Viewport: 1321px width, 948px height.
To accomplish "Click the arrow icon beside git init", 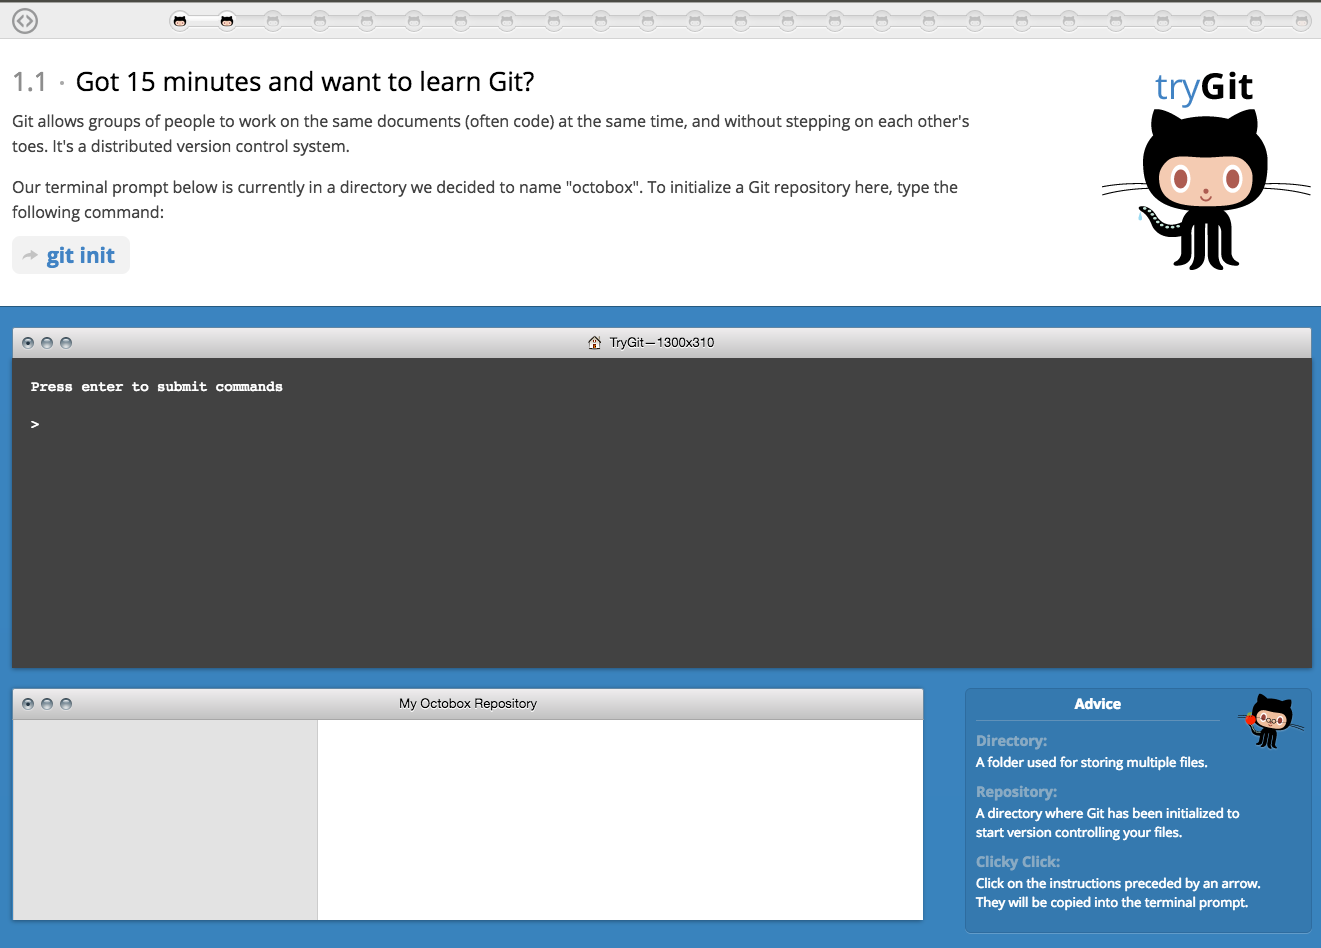I will pyautogui.click(x=30, y=256).
